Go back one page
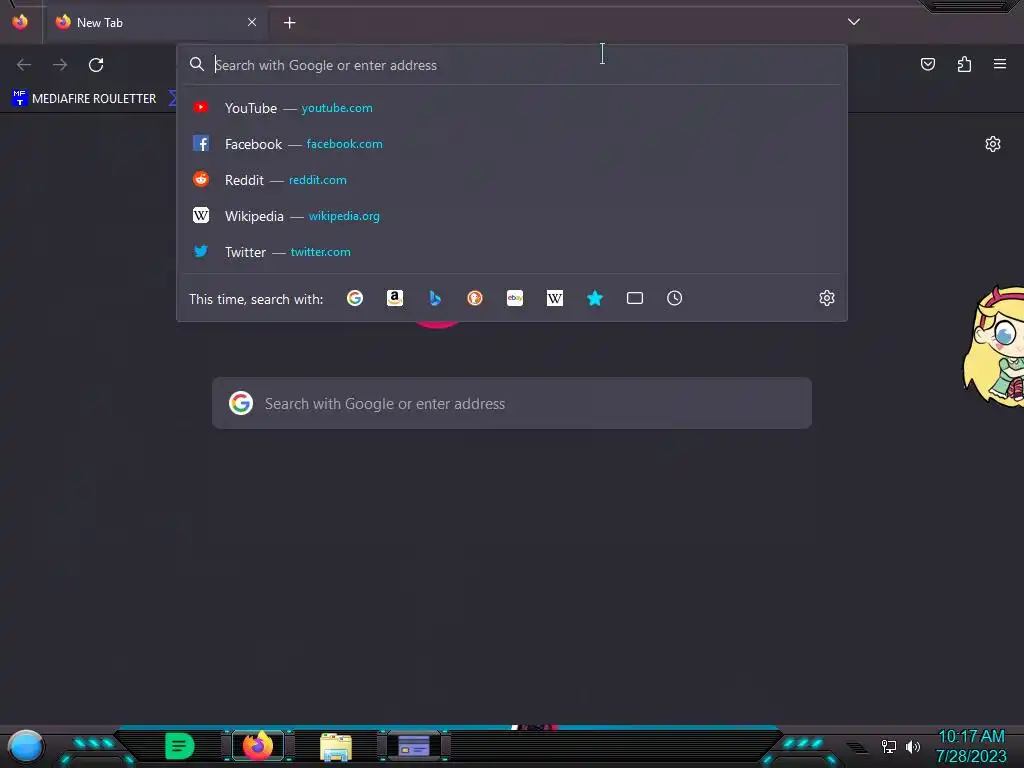Image resolution: width=1024 pixels, height=768 pixels. coord(24,65)
